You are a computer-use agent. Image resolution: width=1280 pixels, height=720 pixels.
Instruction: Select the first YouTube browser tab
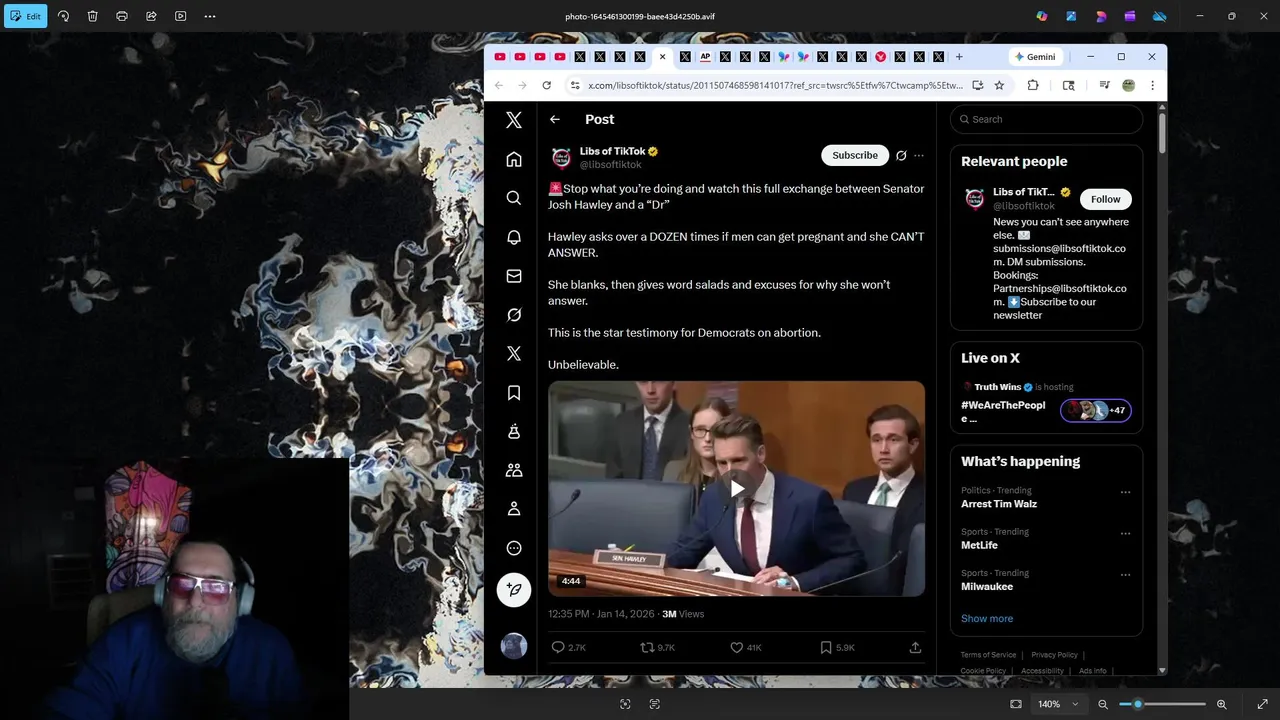click(500, 57)
